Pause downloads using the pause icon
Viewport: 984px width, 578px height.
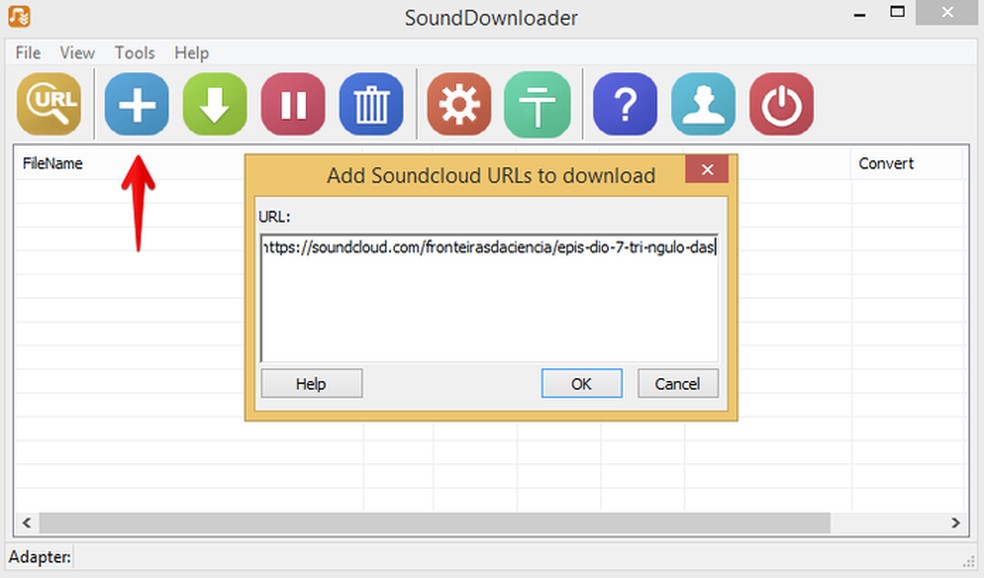click(x=292, y=103)
